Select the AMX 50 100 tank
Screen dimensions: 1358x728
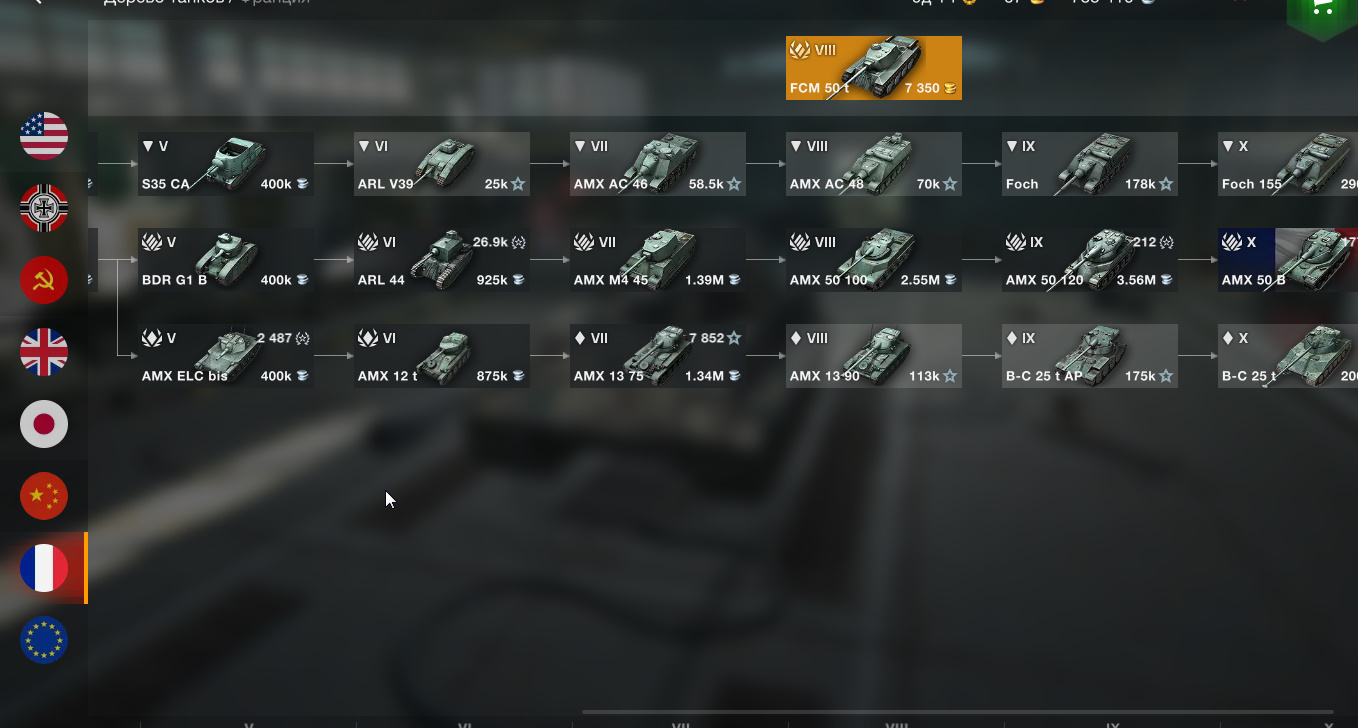click(x=874, y=260)
